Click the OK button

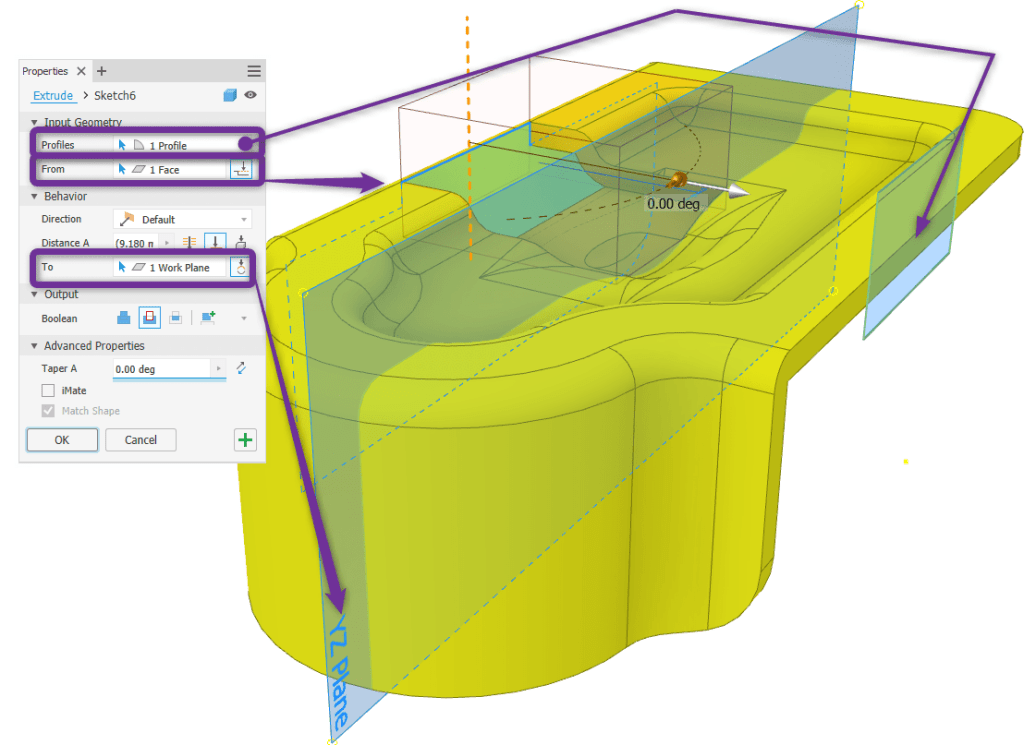point(62,440)
